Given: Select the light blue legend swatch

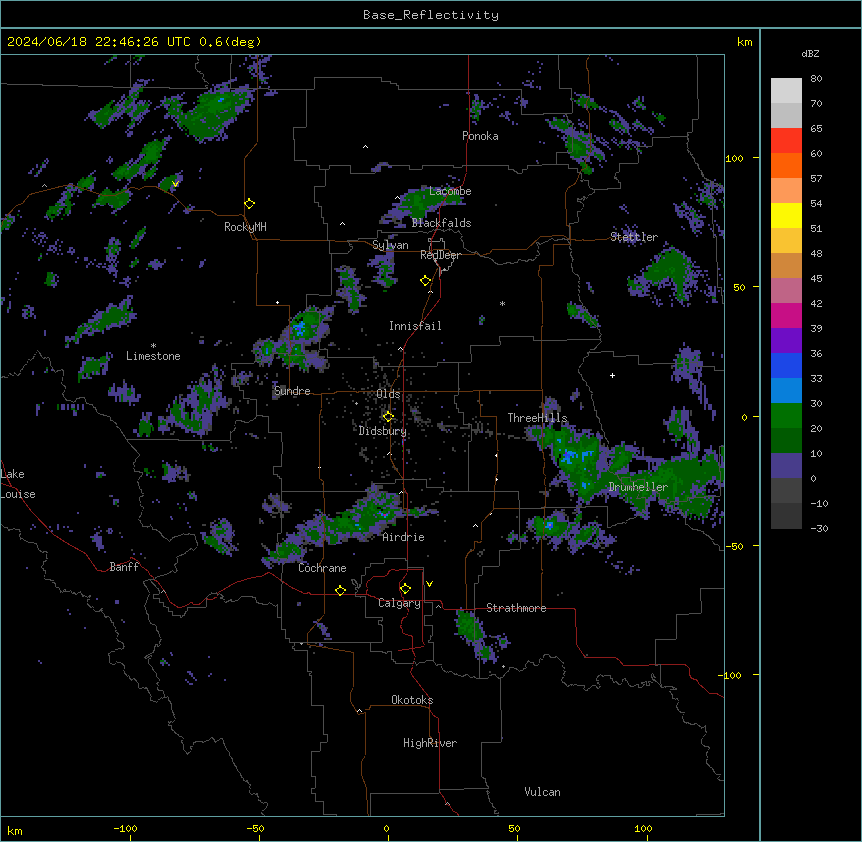Looking at the screenshot, I should tap(786, 391).
